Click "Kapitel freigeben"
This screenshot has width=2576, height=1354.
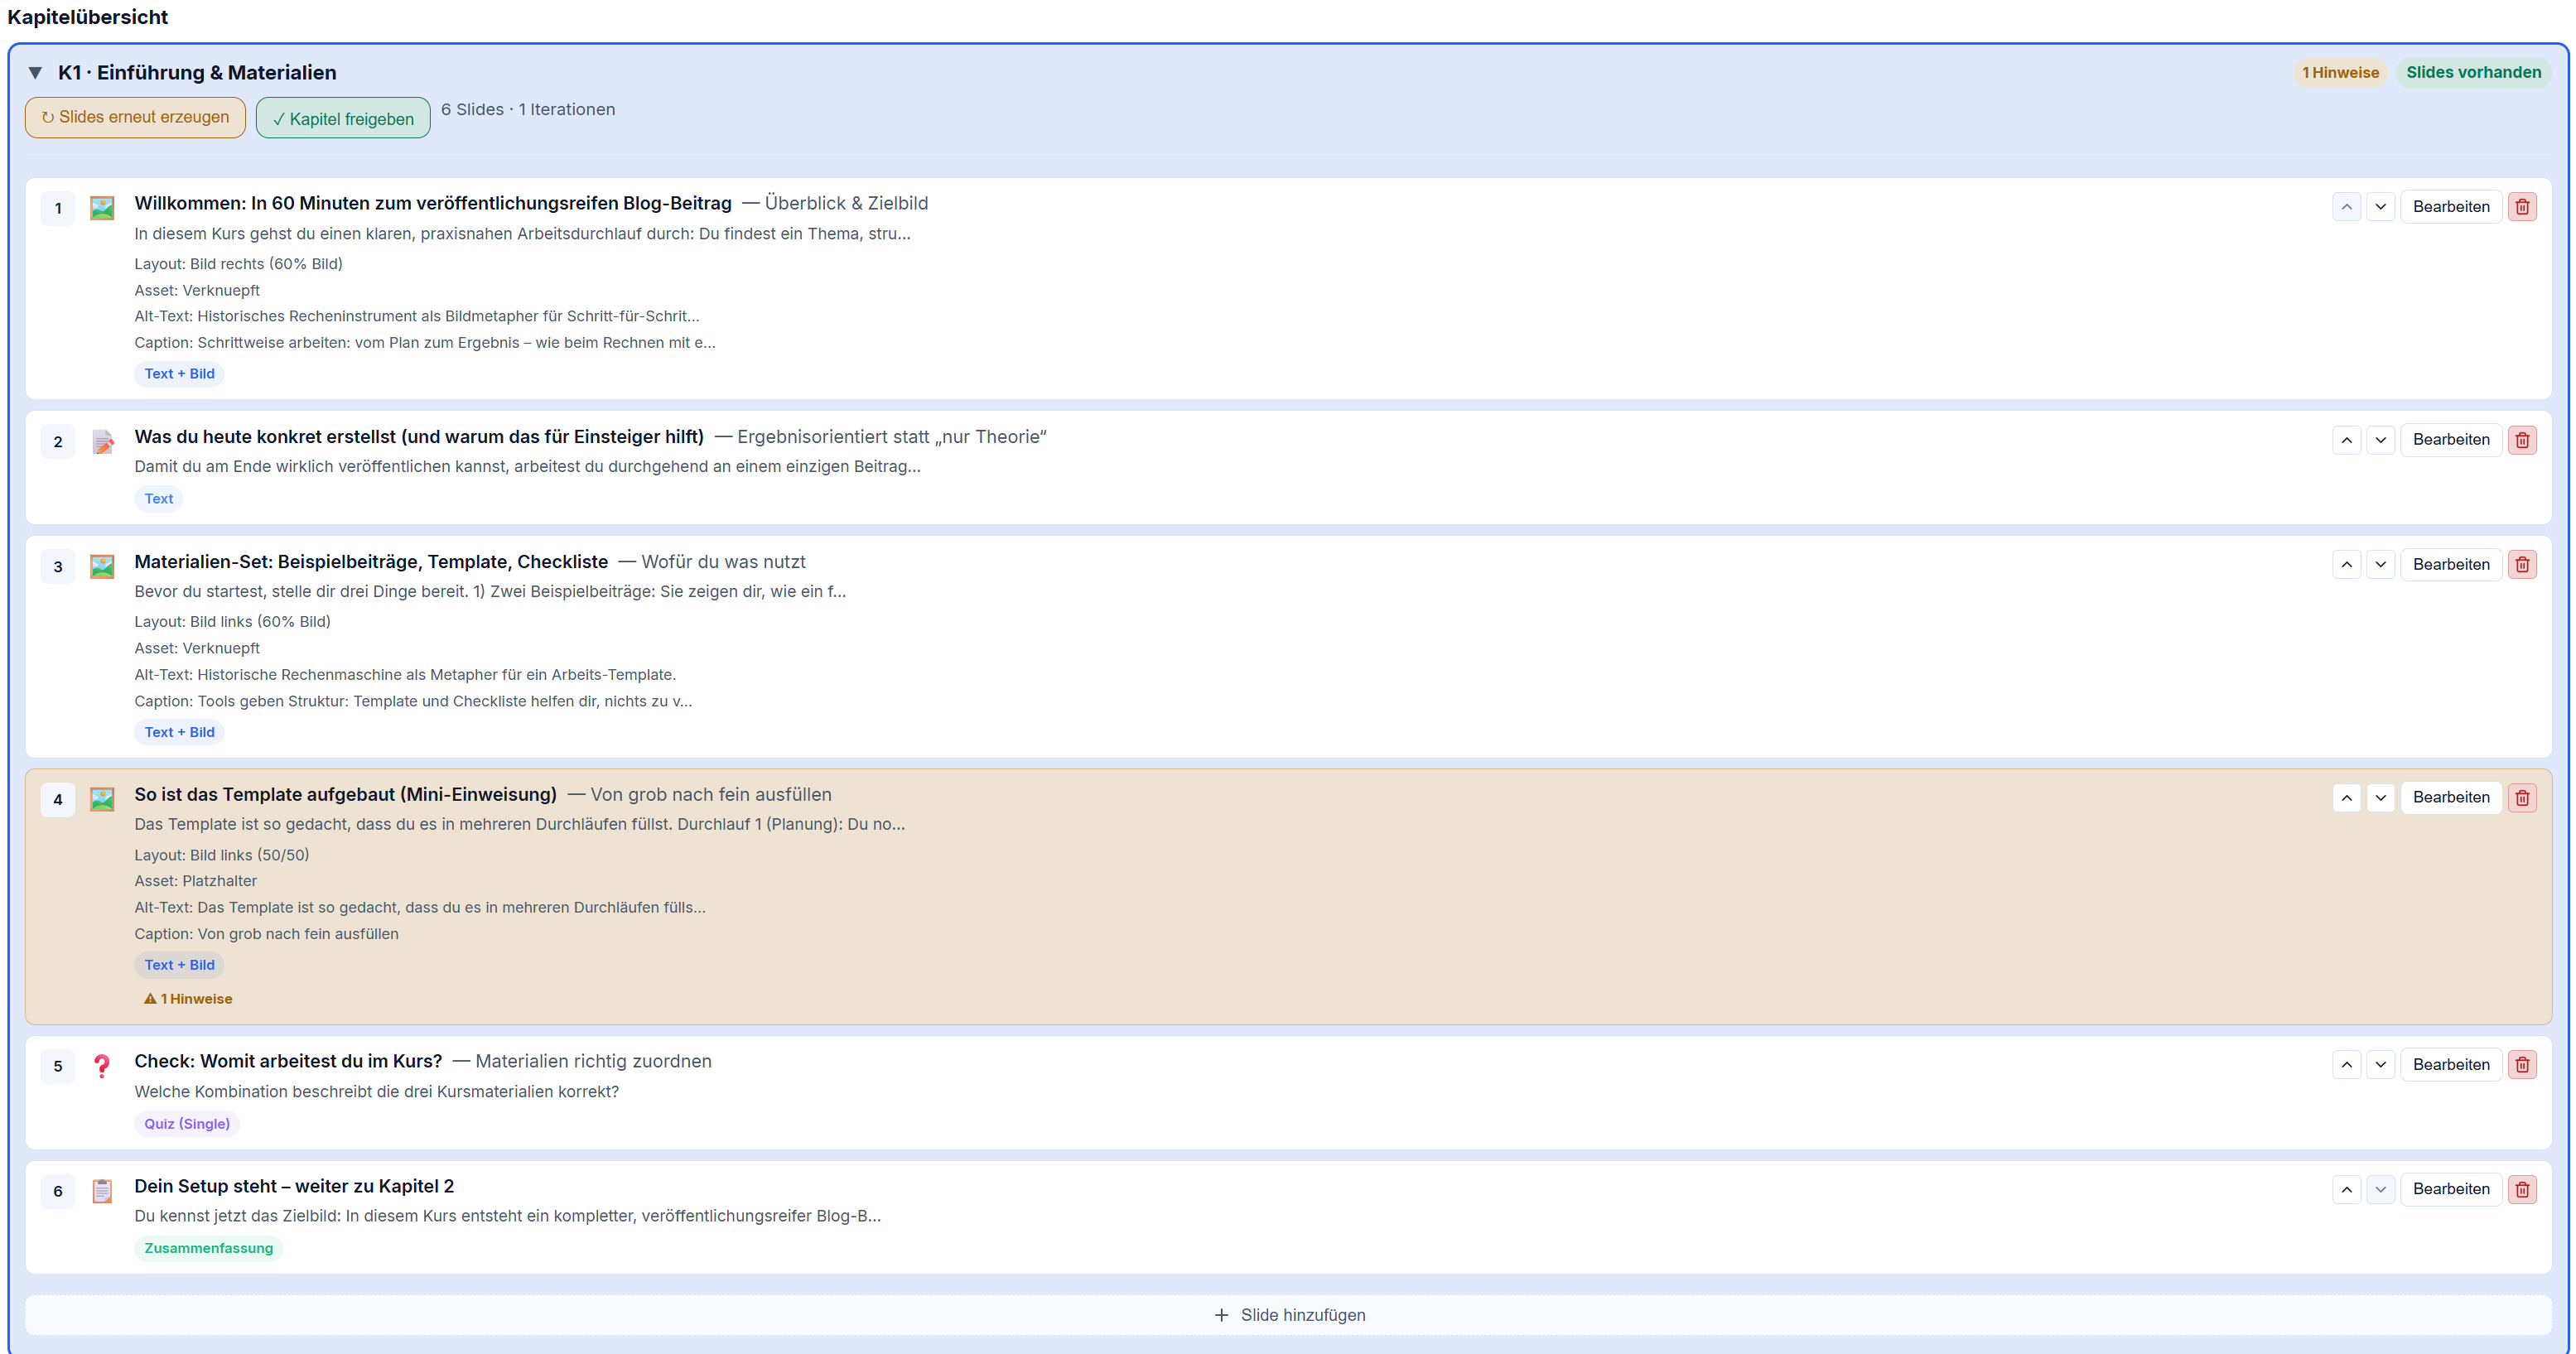(342, 117)
